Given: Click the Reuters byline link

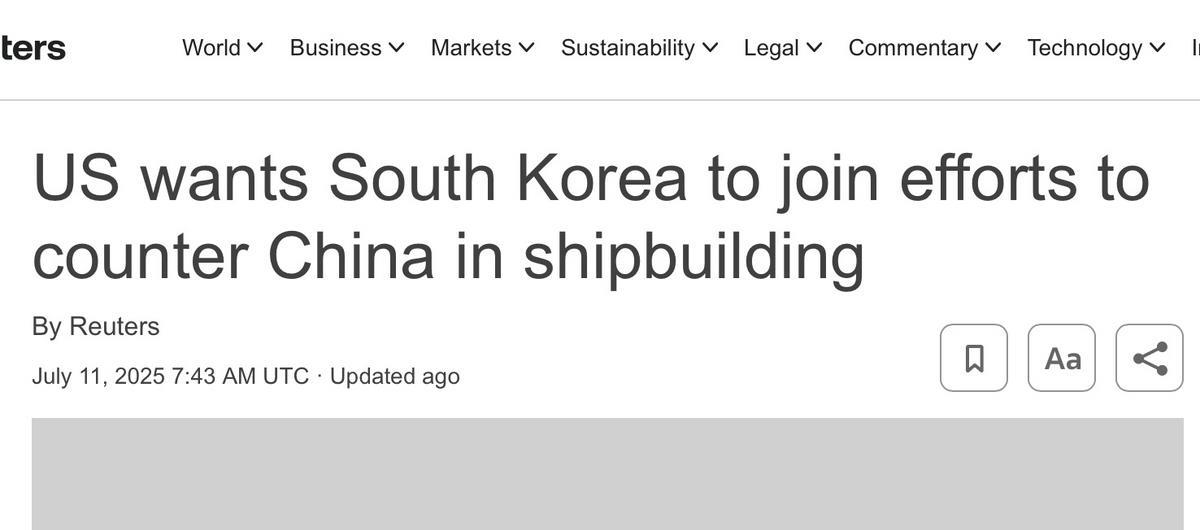Looking at the screenshot, I should click(x=114, y=326).
